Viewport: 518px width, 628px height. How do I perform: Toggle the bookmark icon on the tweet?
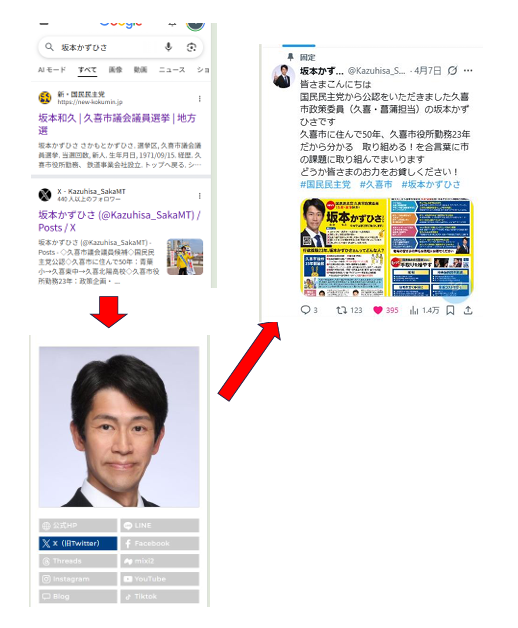point(450,310)
